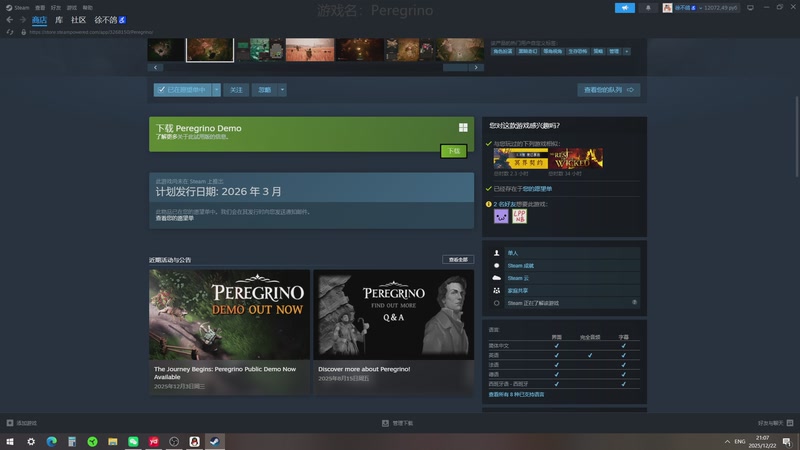Open Microsoft Edge from the taskbar
The height and width of the screenshot is (450, 800).
tap(52, 441)
